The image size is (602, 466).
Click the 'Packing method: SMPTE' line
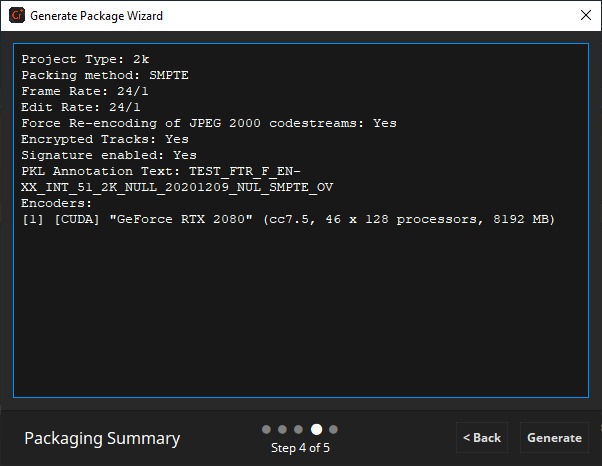[105, 75]
